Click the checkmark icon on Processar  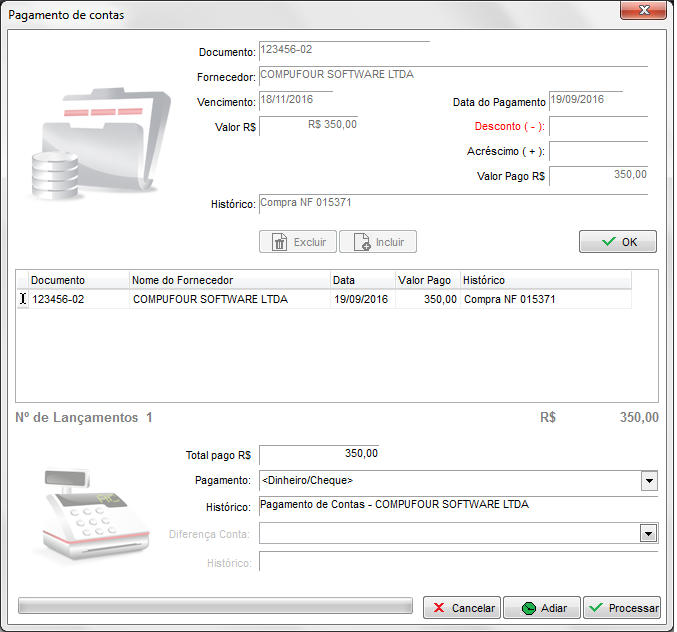[596, 608]
